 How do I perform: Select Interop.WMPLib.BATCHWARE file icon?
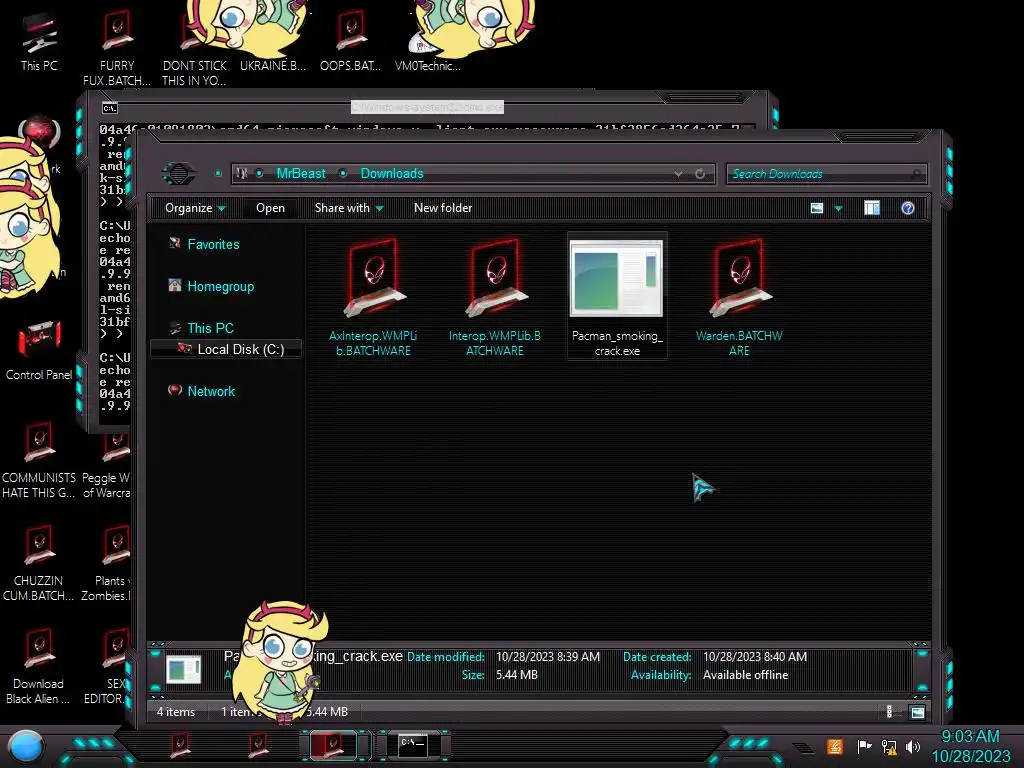495,278
